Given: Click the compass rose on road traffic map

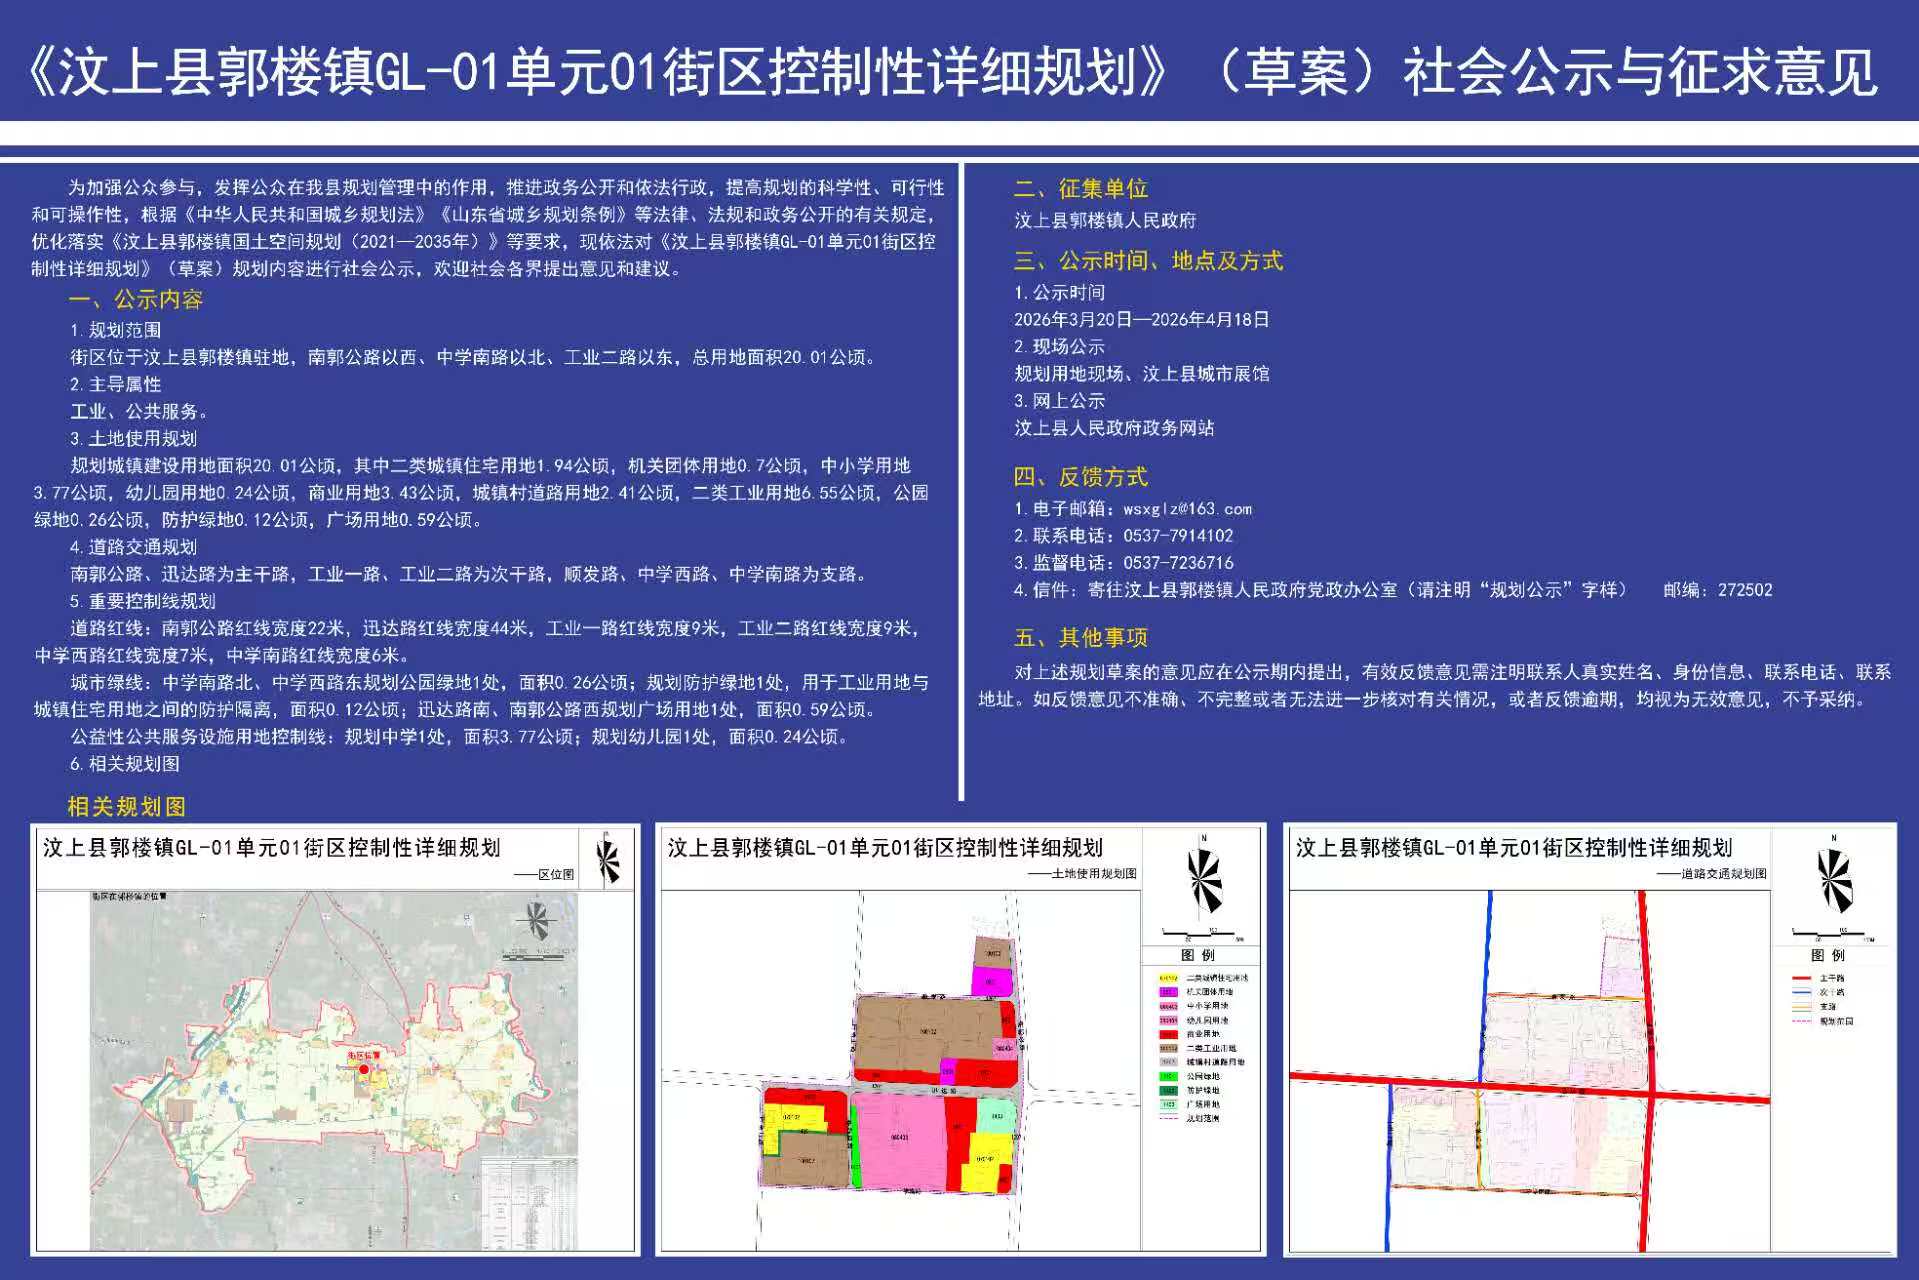Looking at the screenshot, I should pyautogui.click(x=1834, y=880).
